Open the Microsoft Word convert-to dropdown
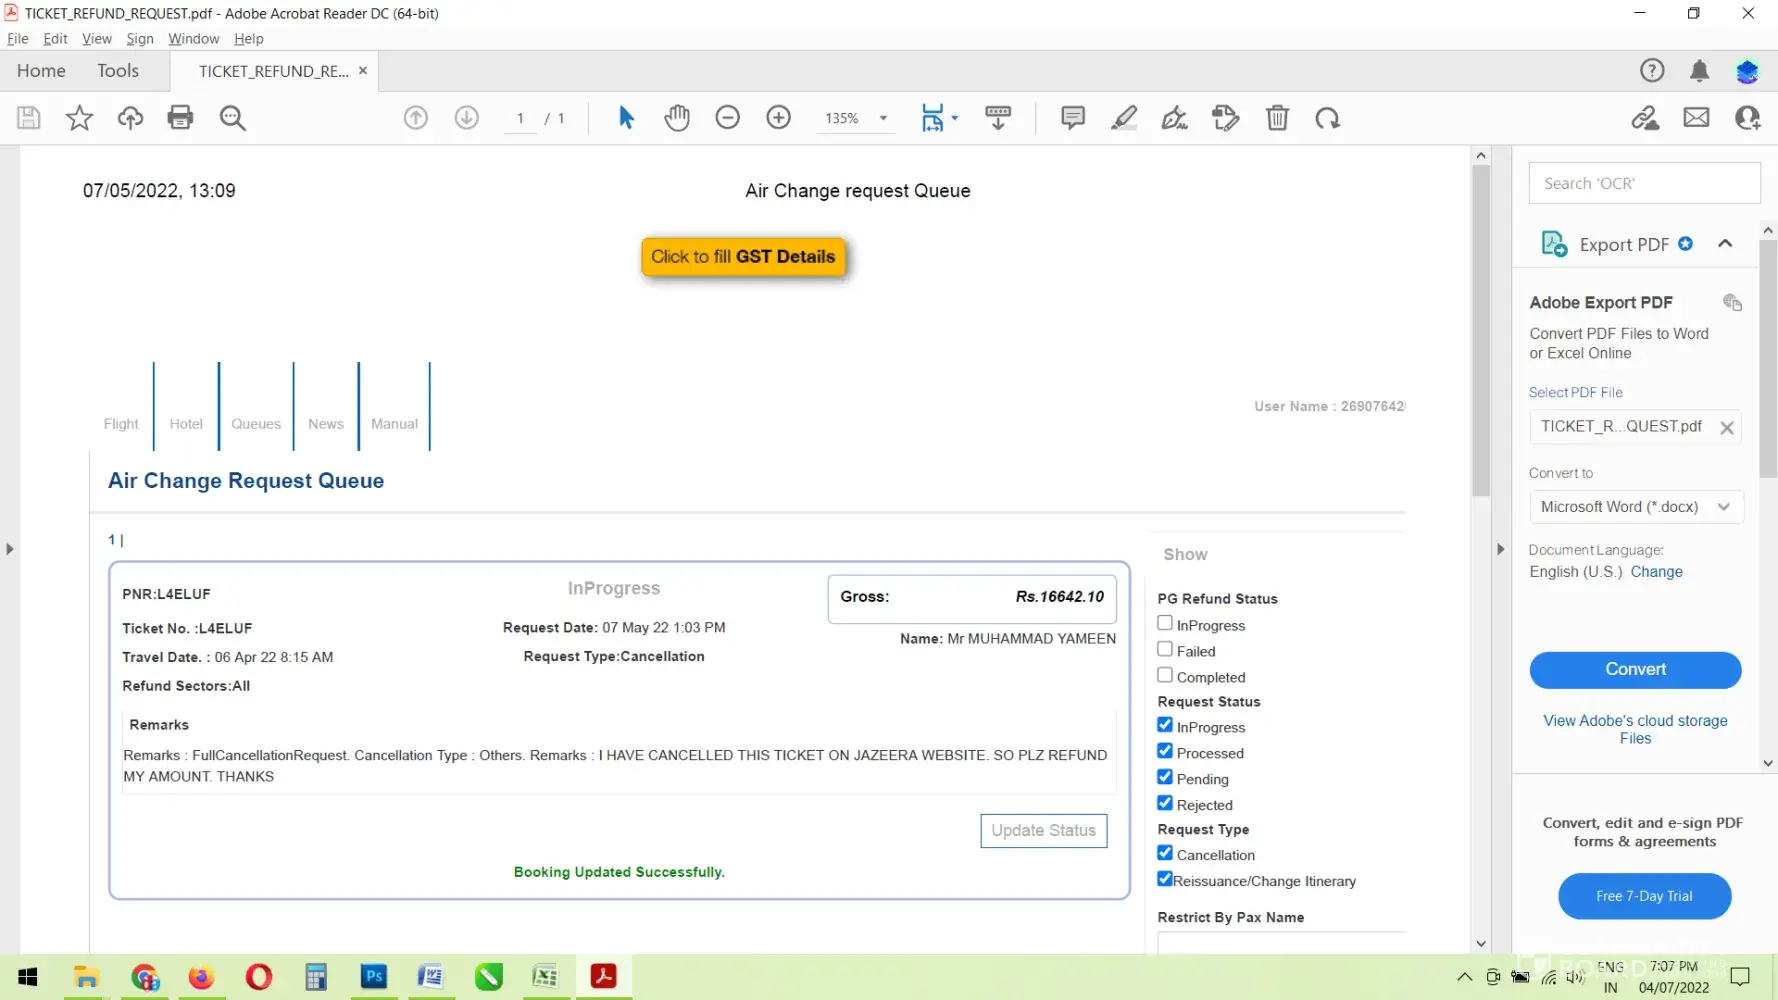Image resolution: width=1778 pixels, height=1000 pixels. (1635, 507)
